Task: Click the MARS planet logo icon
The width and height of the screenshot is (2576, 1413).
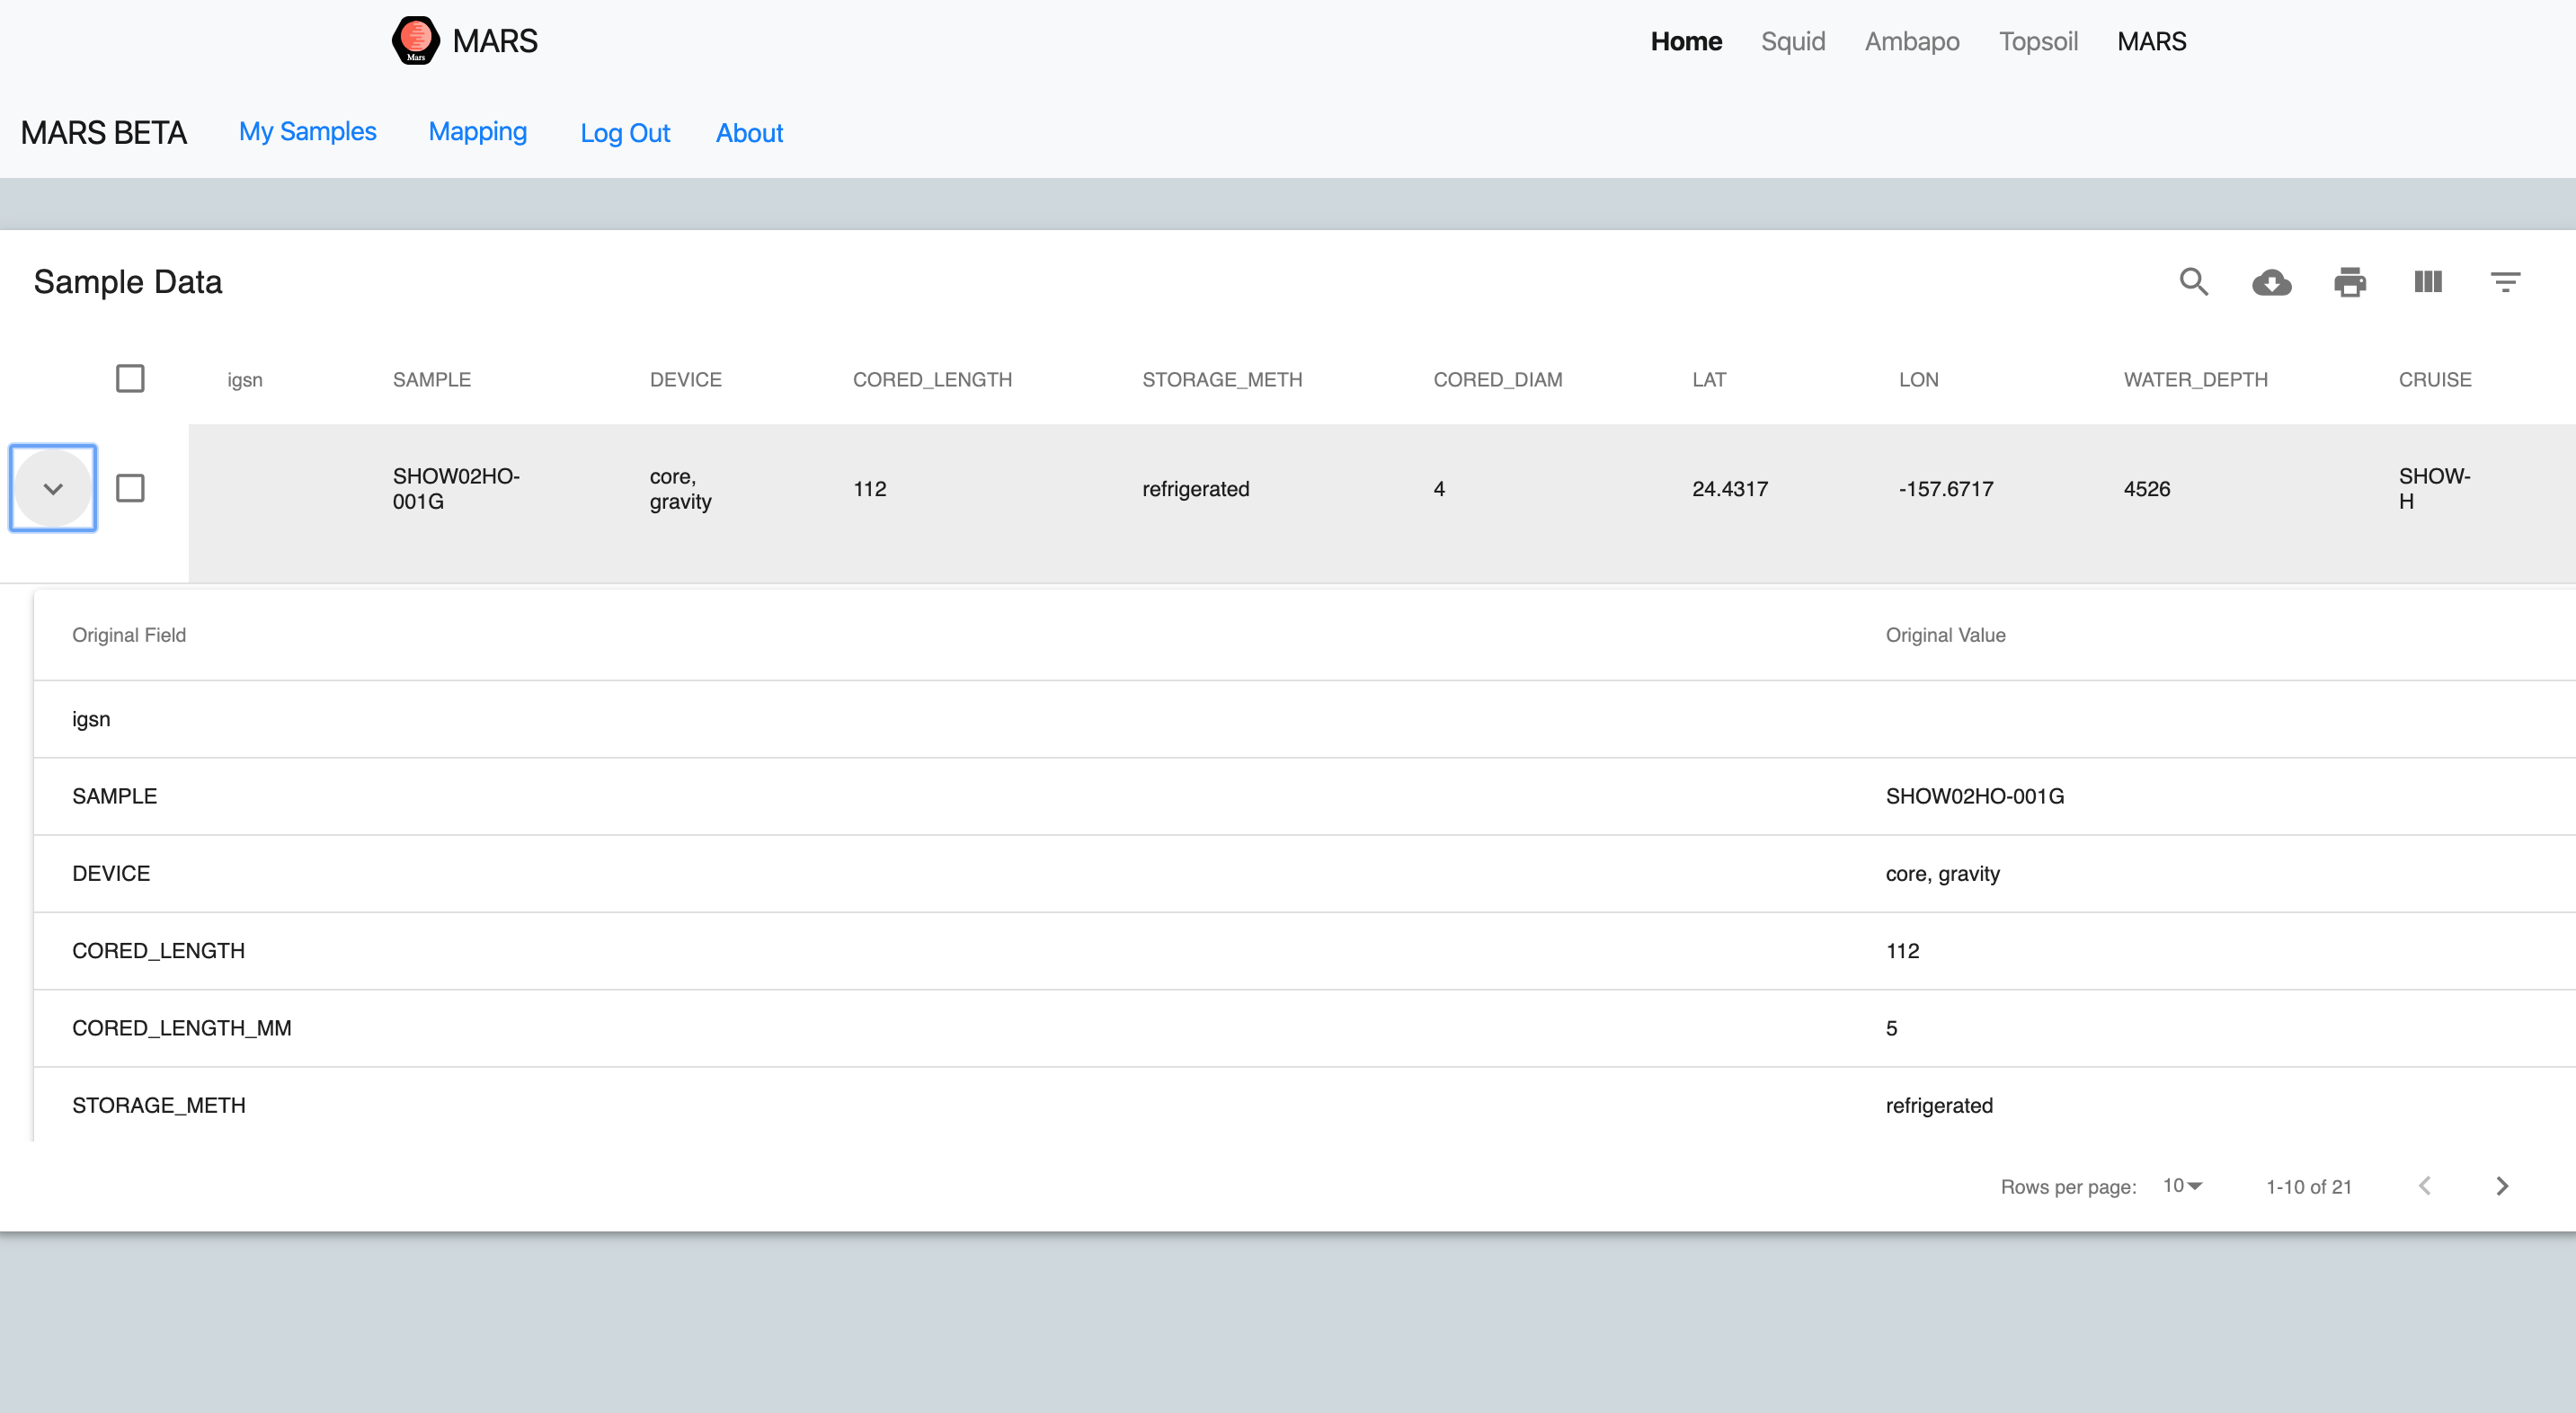Action: [415, 41]
